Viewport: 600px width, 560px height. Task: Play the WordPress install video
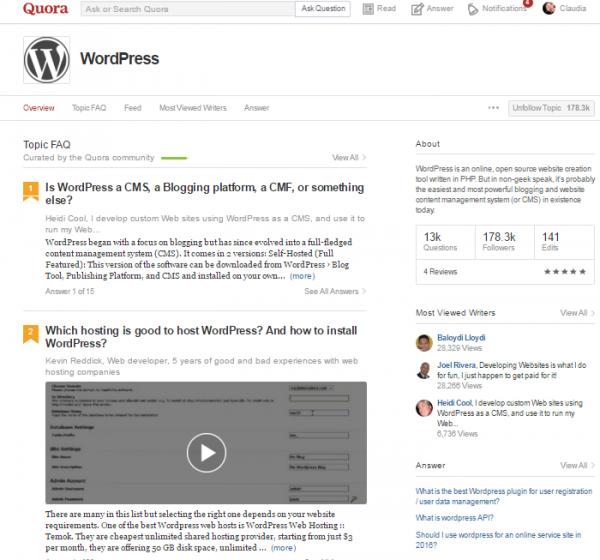(206, 453)
